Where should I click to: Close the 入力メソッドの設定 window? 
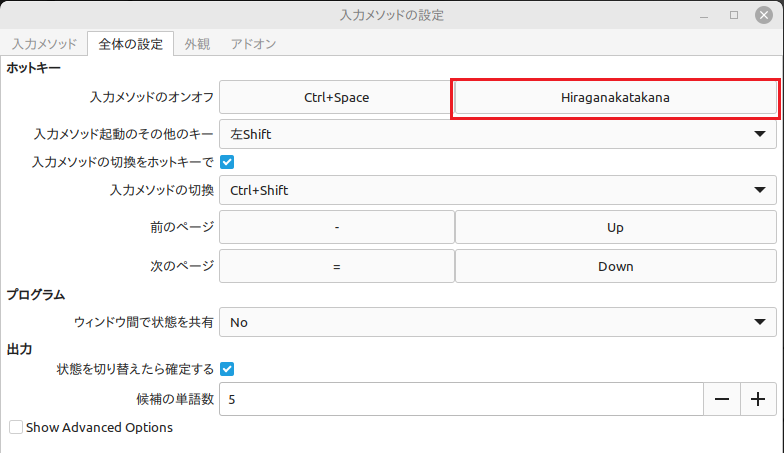(x=764, y=15)
